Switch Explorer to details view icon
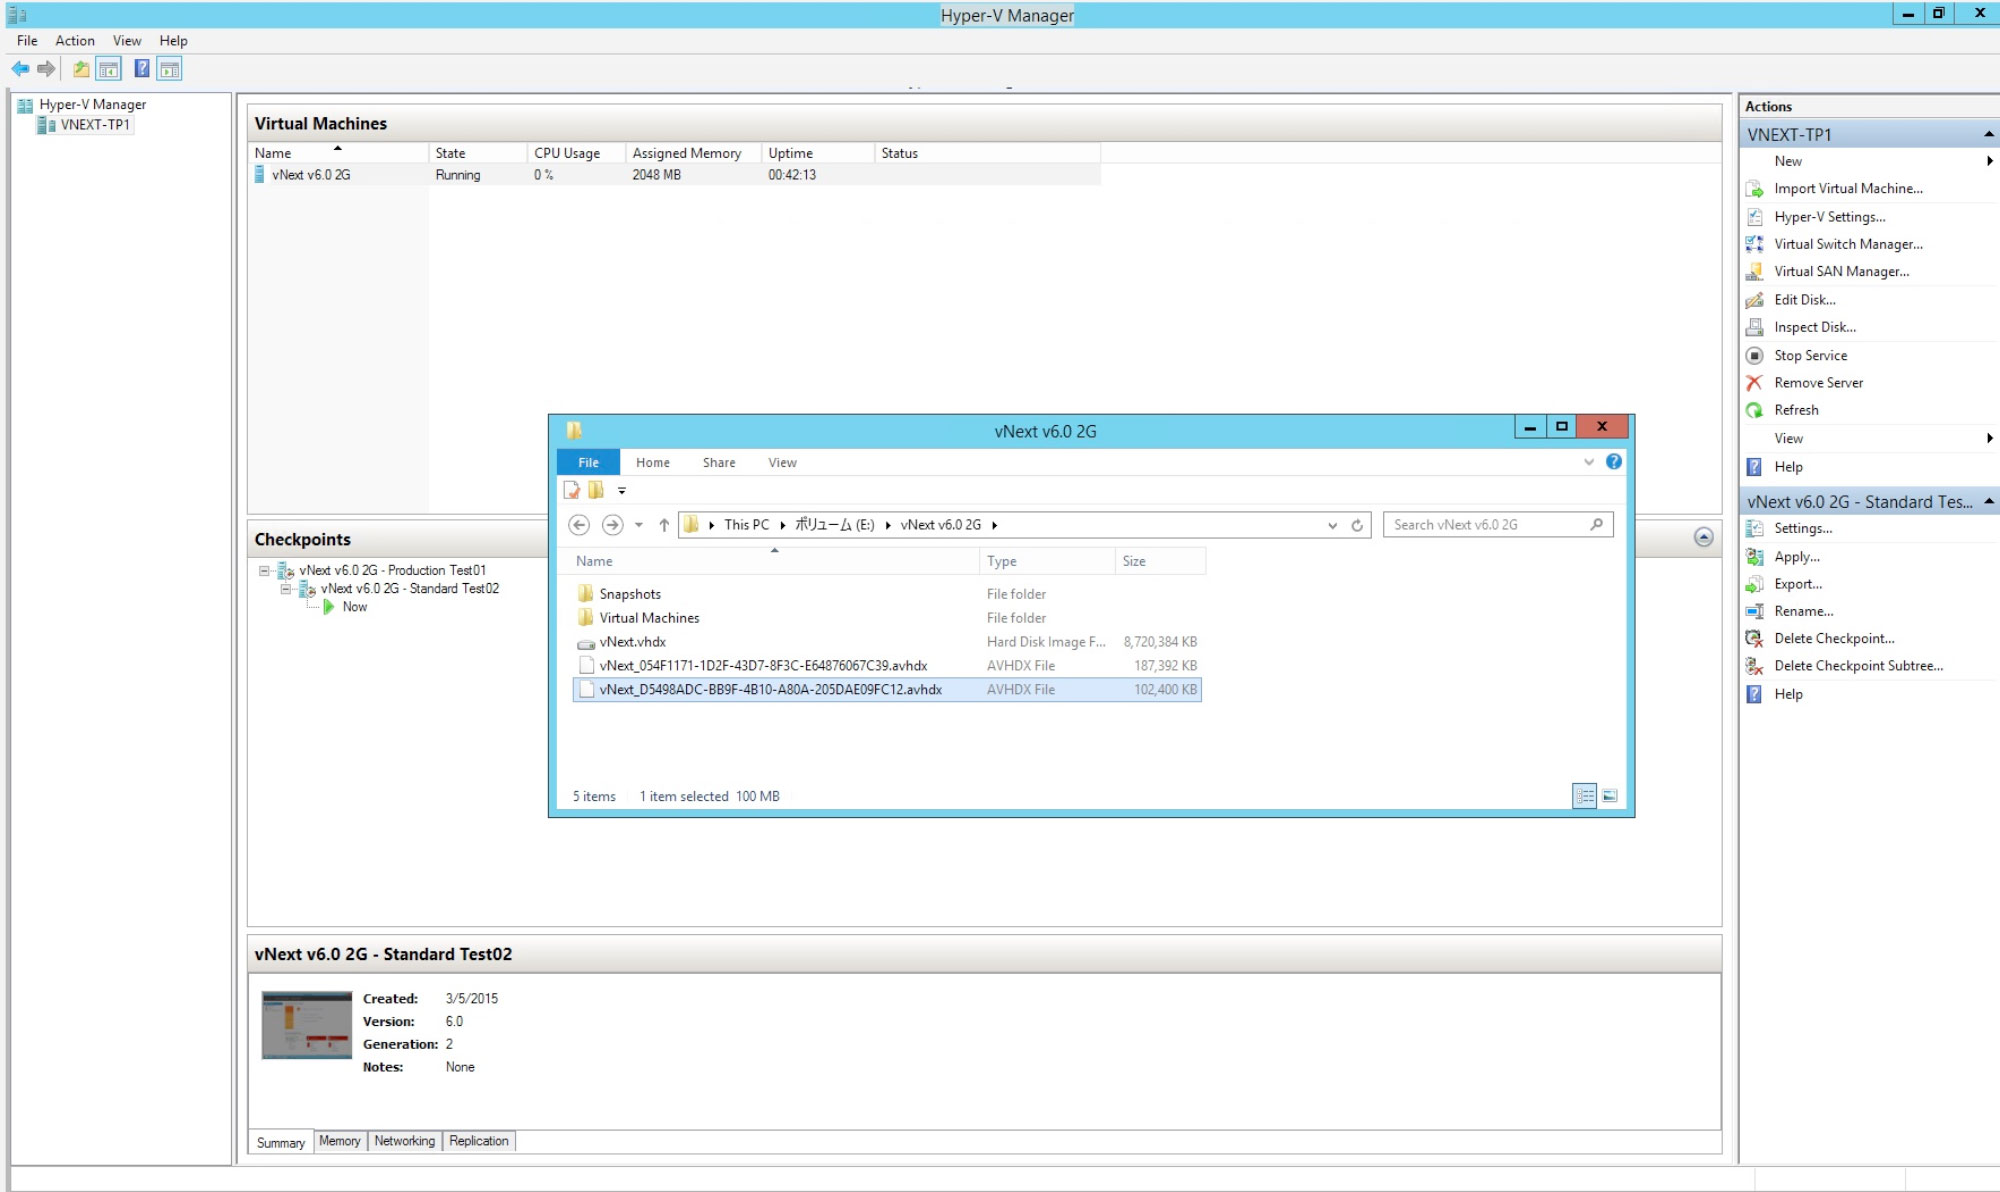 coord(1585,796)
